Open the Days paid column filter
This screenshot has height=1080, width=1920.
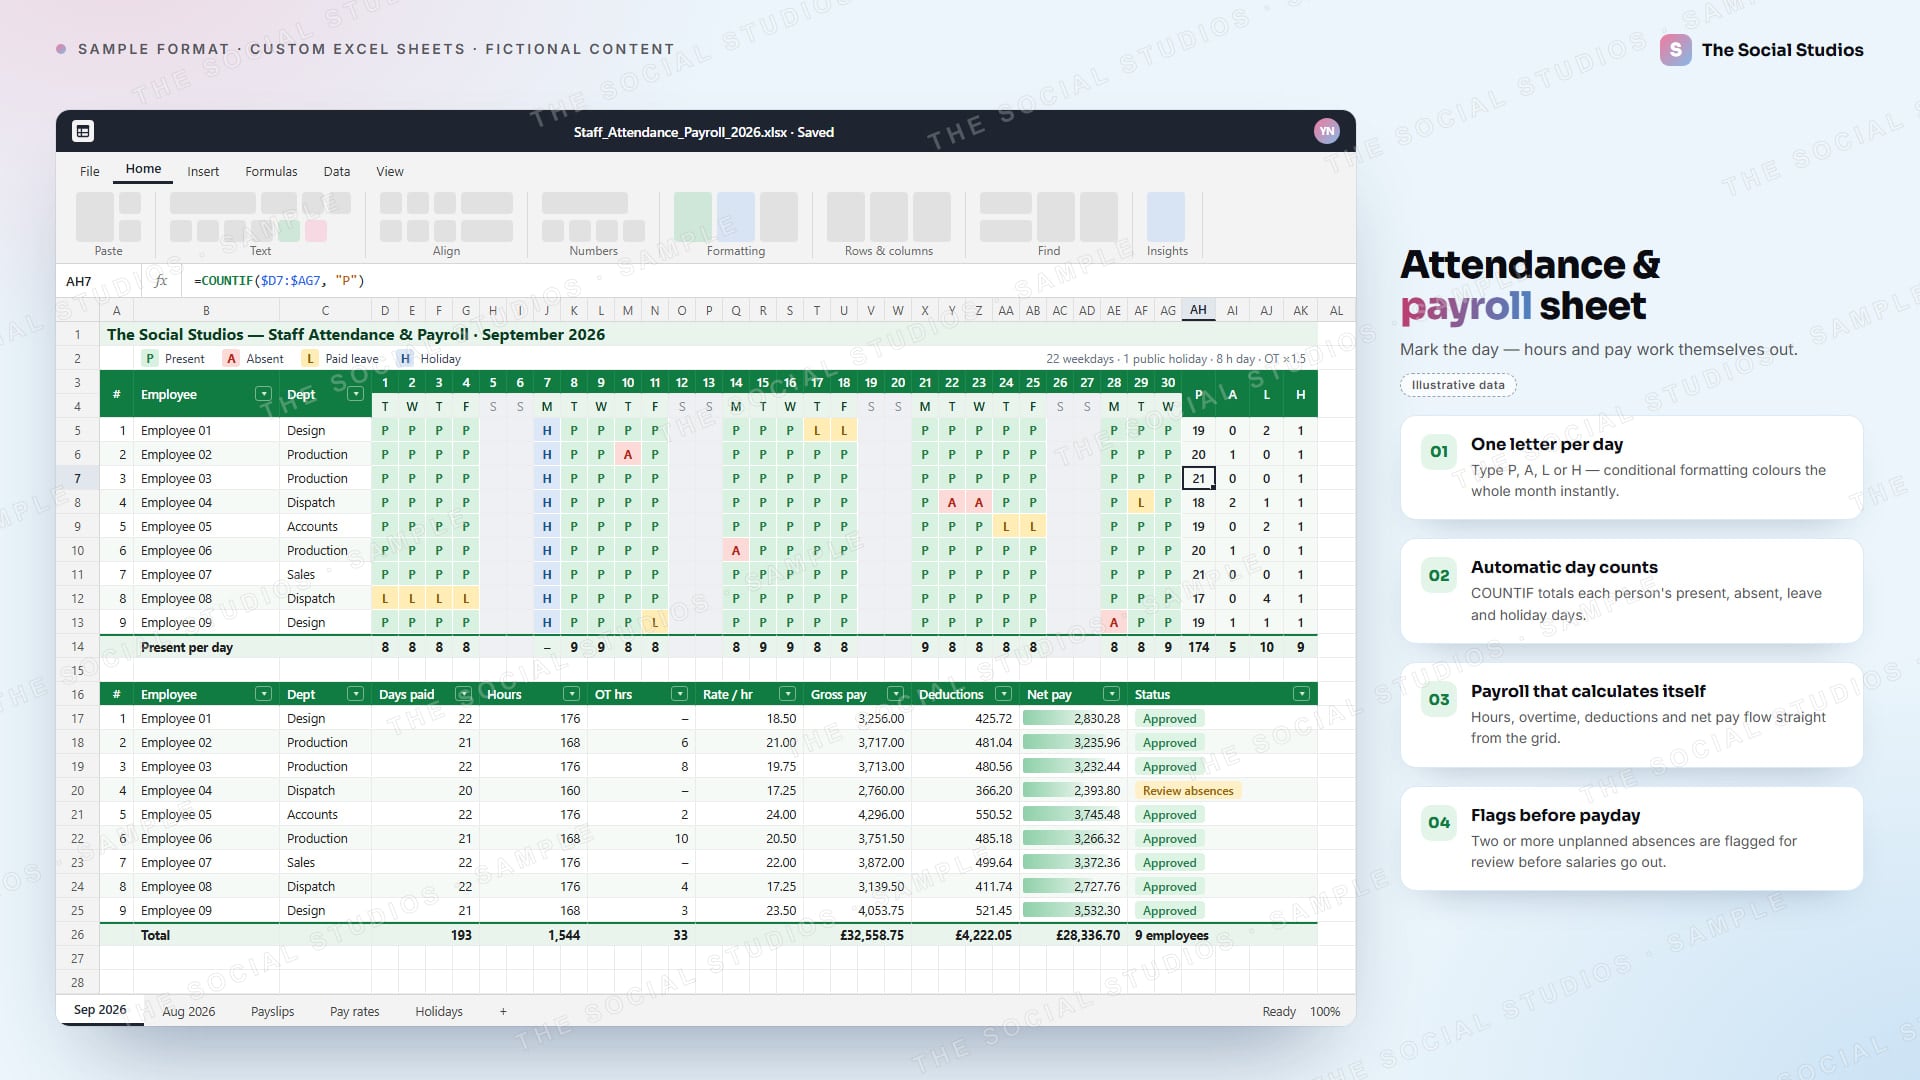pos(463,694)
